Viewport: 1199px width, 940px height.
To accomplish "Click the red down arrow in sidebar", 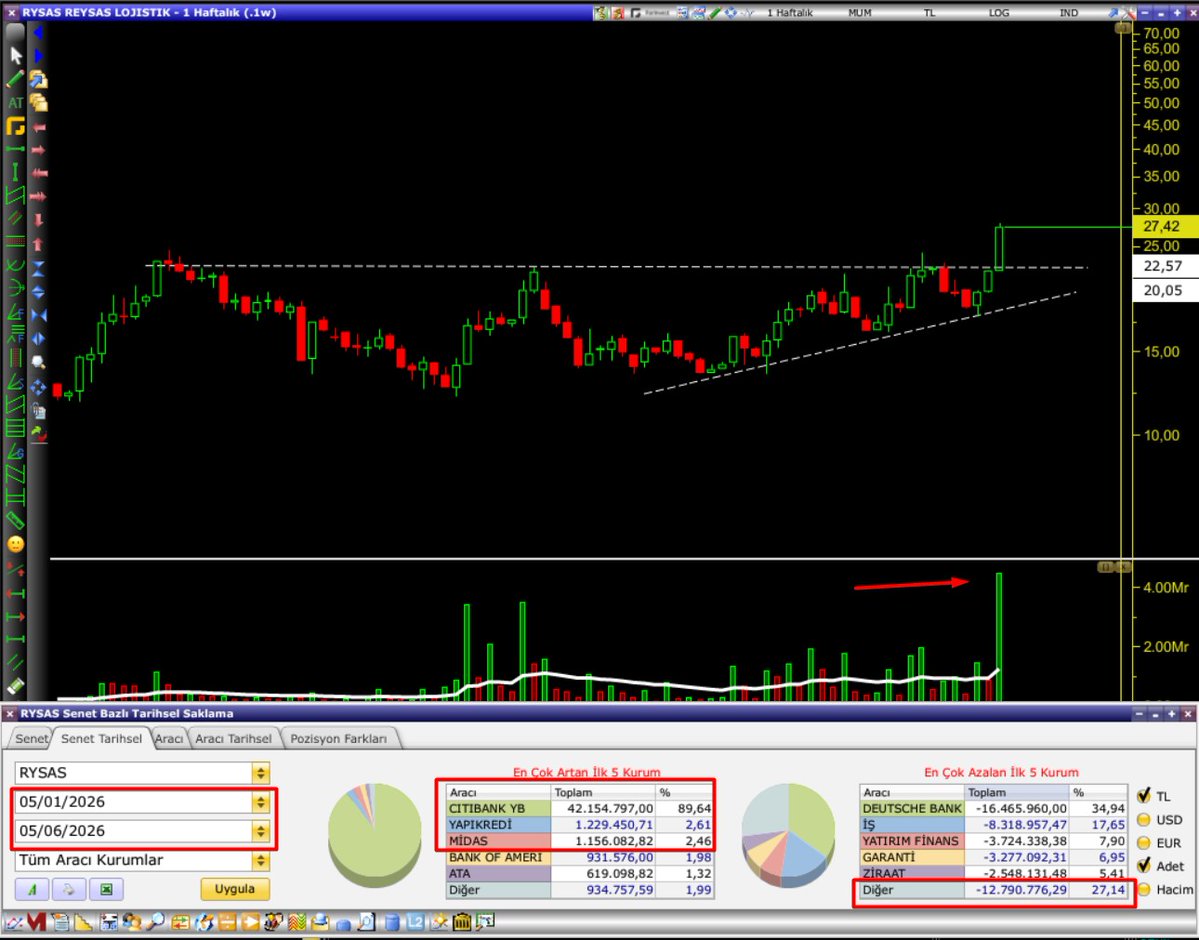I will 38,220.
